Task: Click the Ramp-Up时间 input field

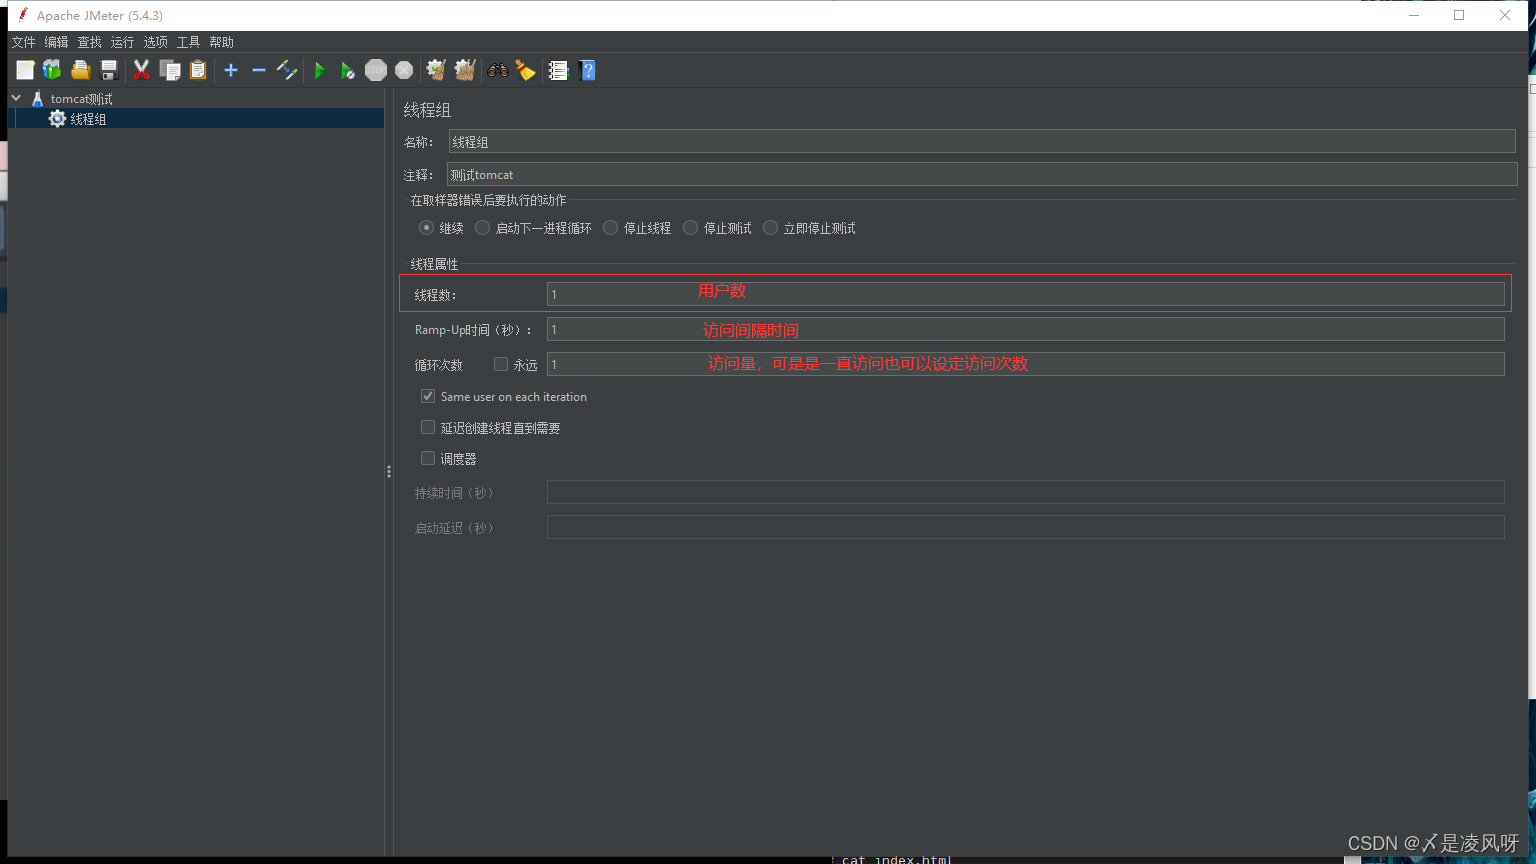Action: click(1026, 329)
